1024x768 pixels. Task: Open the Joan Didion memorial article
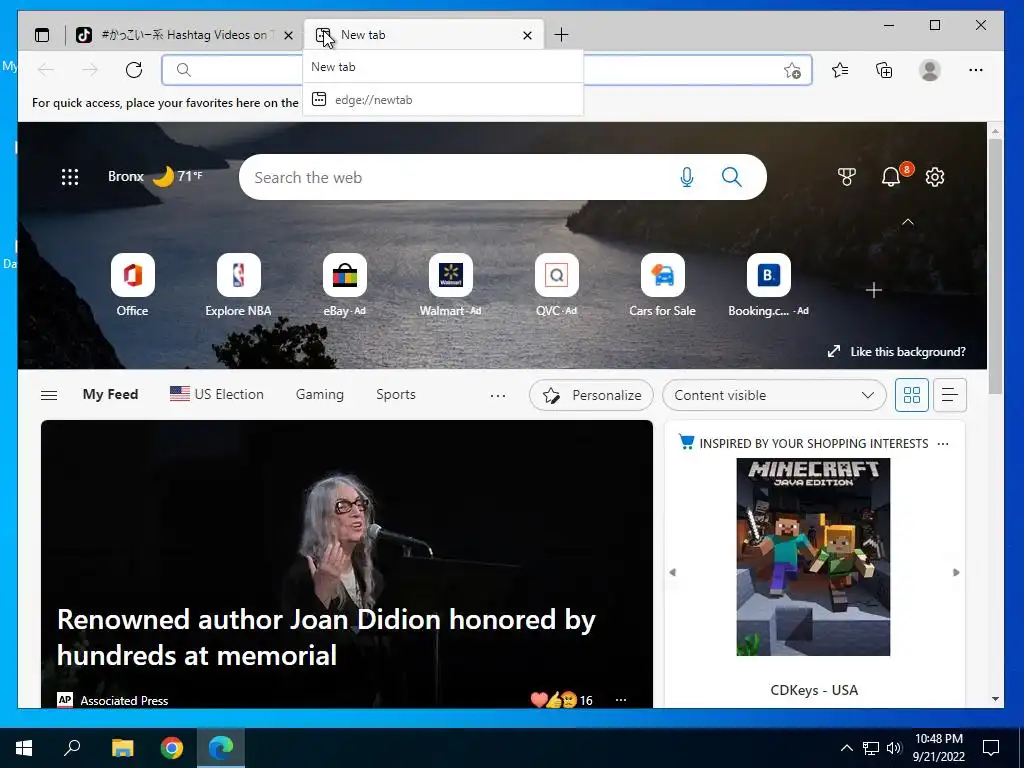coord(327,637)
